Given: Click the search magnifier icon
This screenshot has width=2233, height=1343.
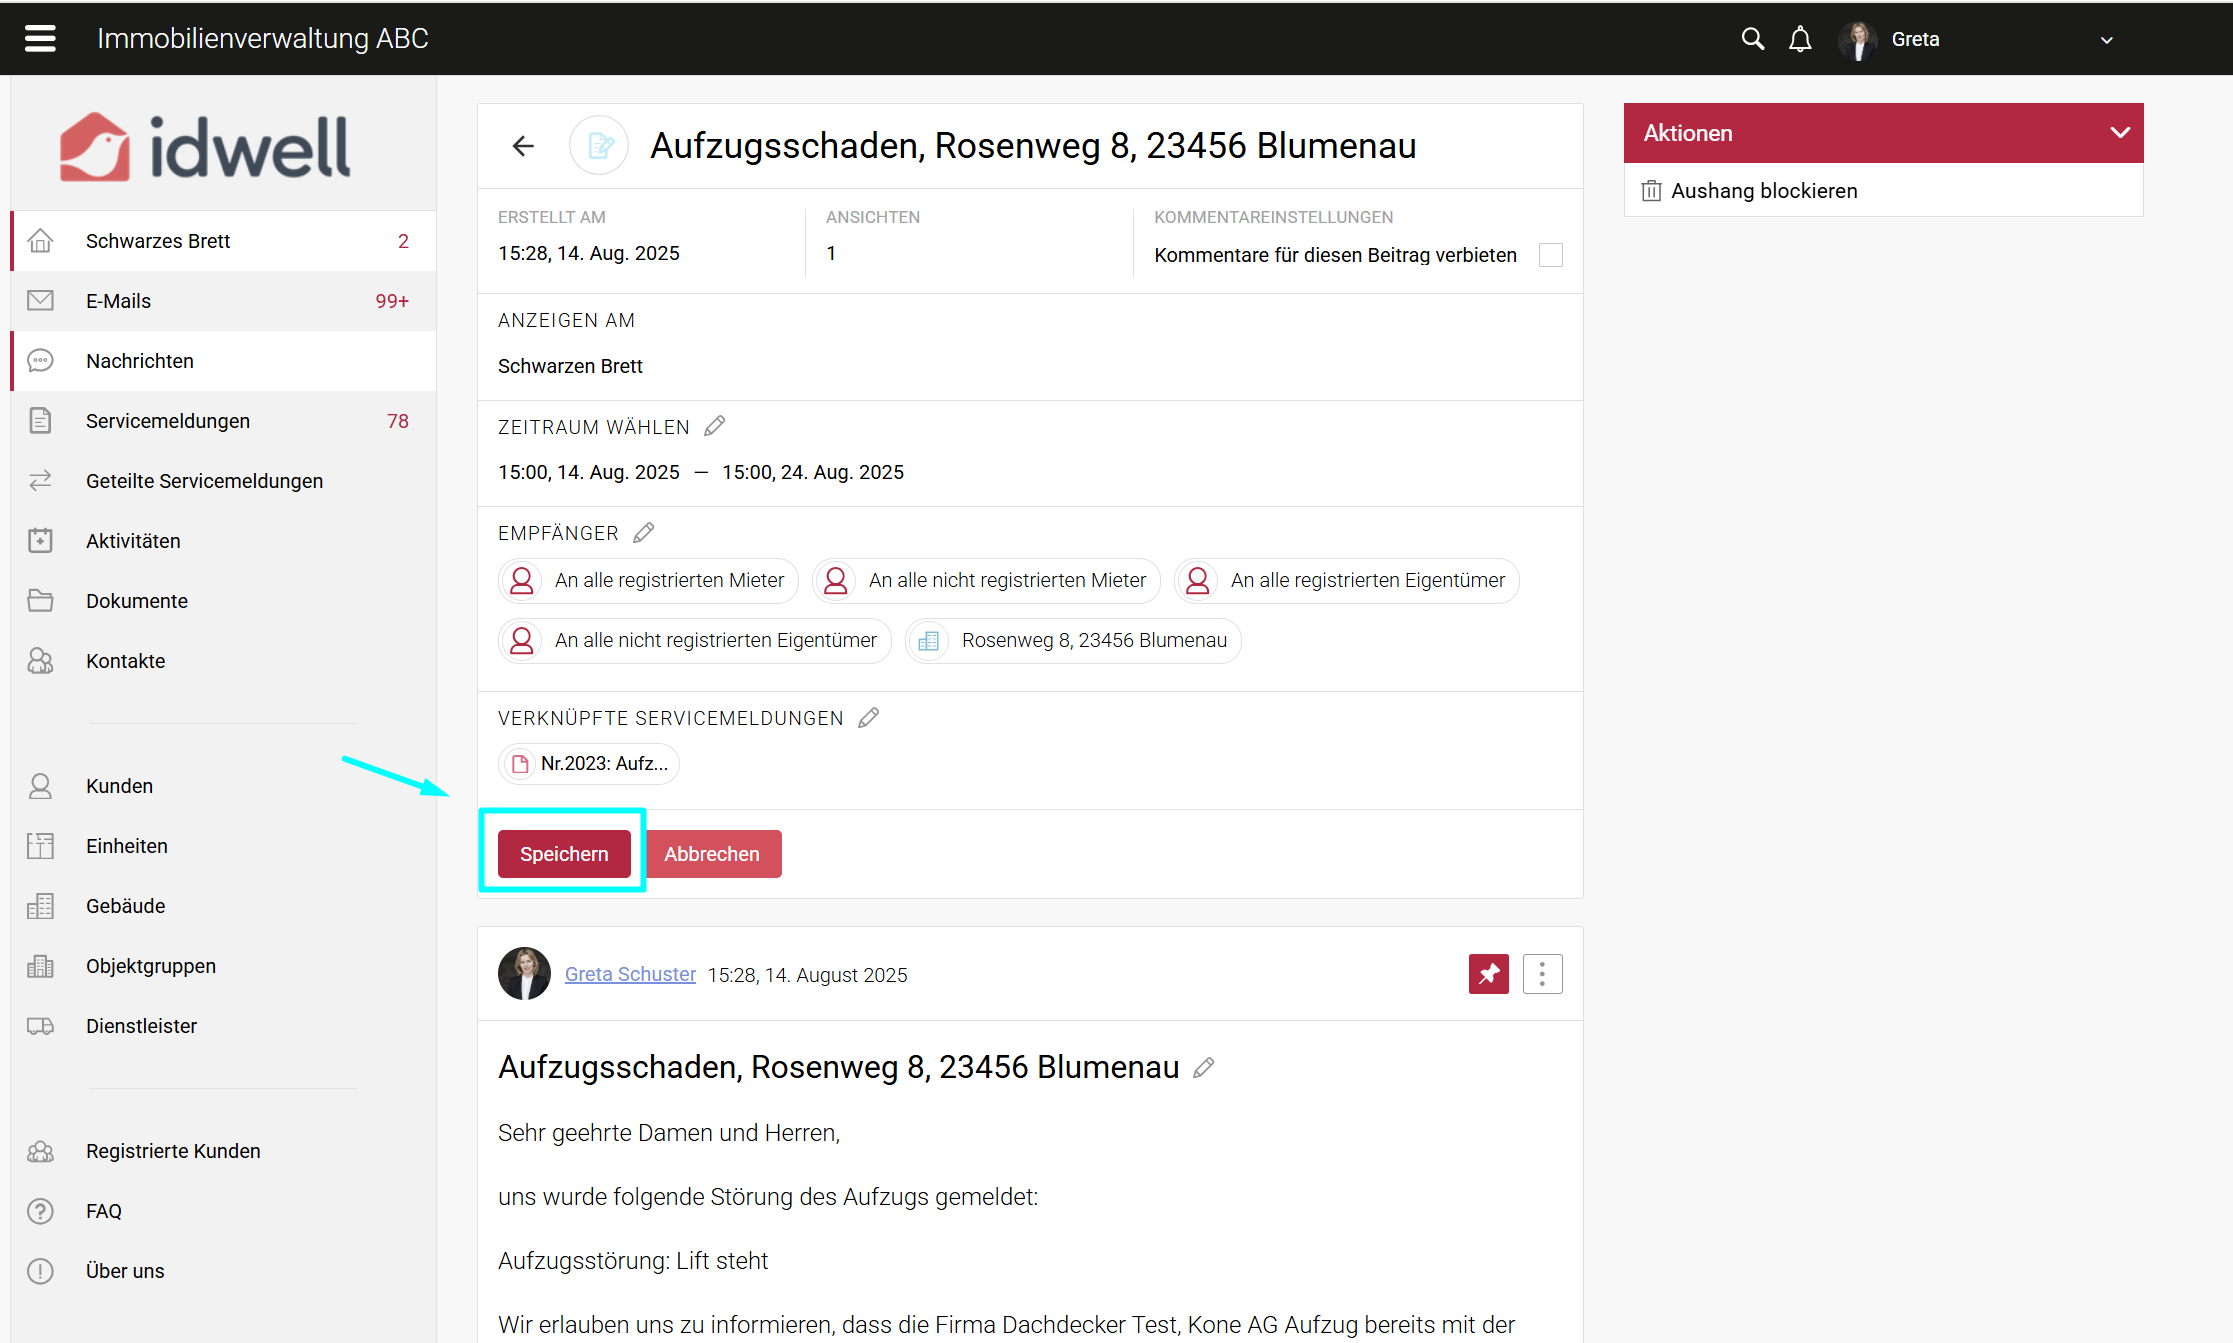Looking at the screenshot, I should pos(1752,39).
